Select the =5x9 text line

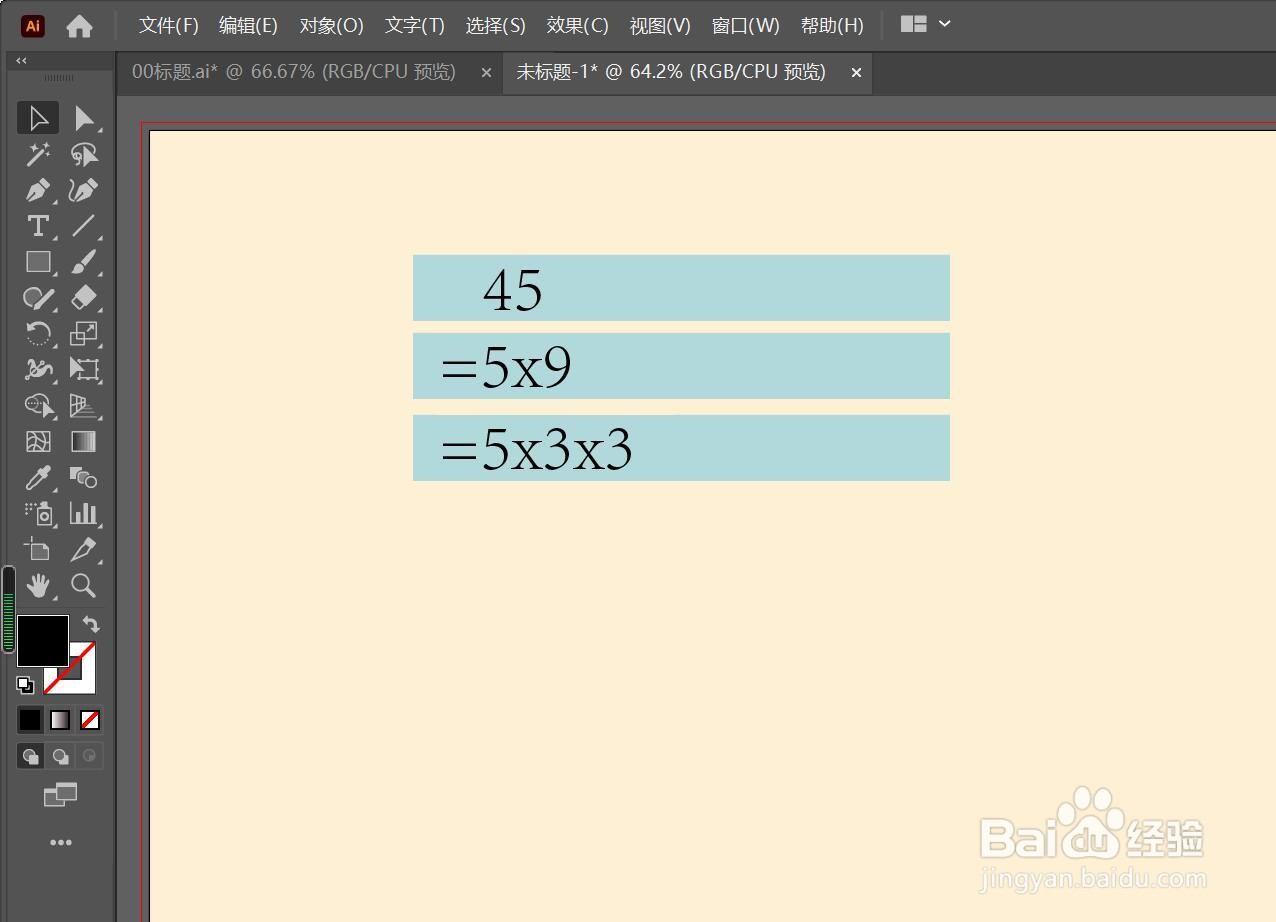(506, 368)
